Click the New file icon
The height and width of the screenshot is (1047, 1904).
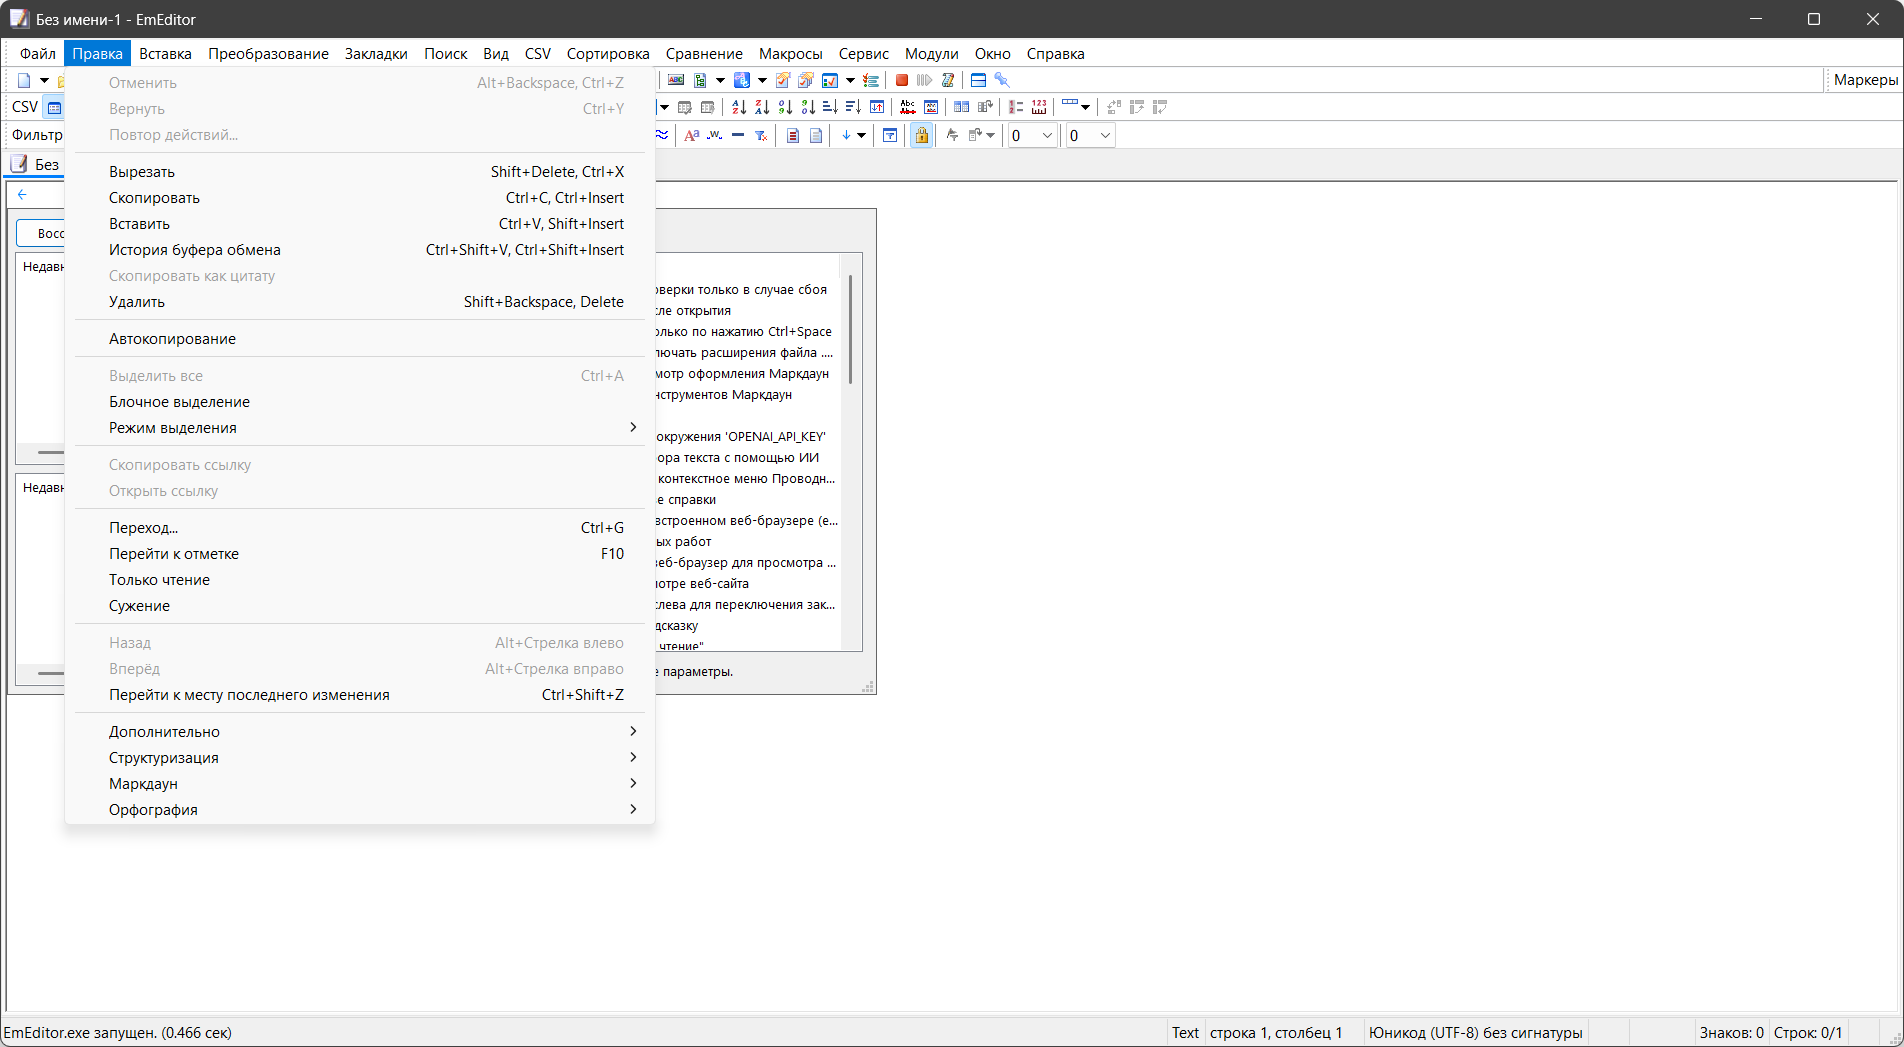coord(24,80)
